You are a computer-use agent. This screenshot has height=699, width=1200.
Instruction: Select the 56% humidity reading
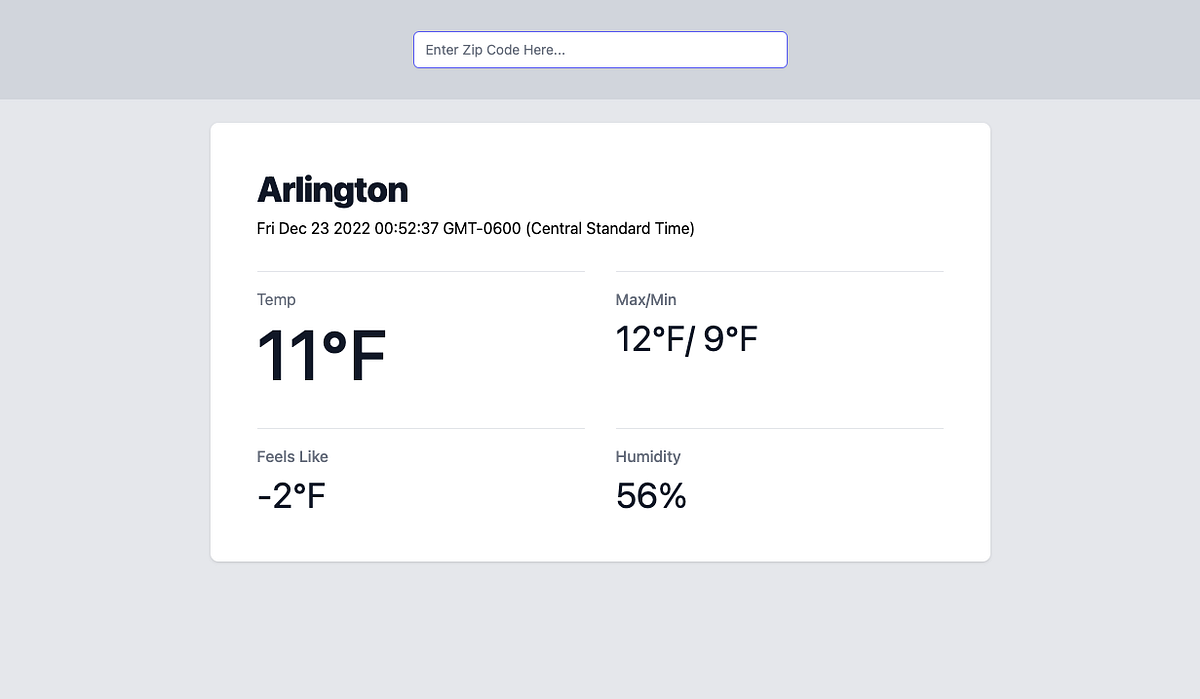(x=651, y=494)
